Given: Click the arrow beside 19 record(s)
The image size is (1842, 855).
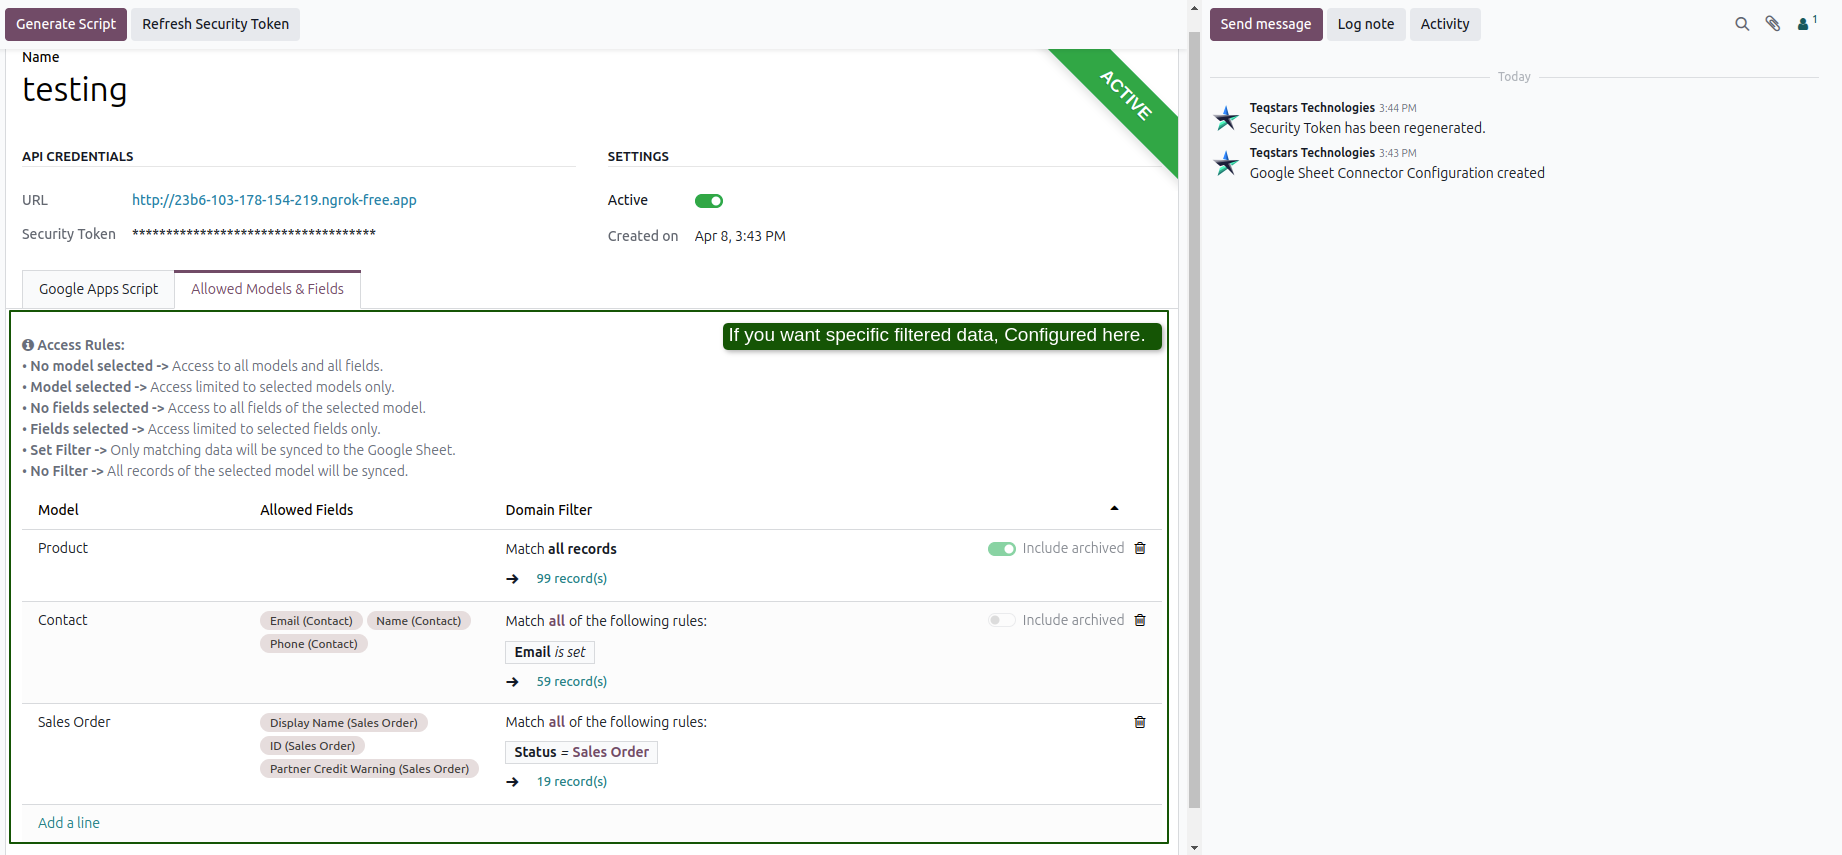Looking at the screenshot, I should click(513, 782).
